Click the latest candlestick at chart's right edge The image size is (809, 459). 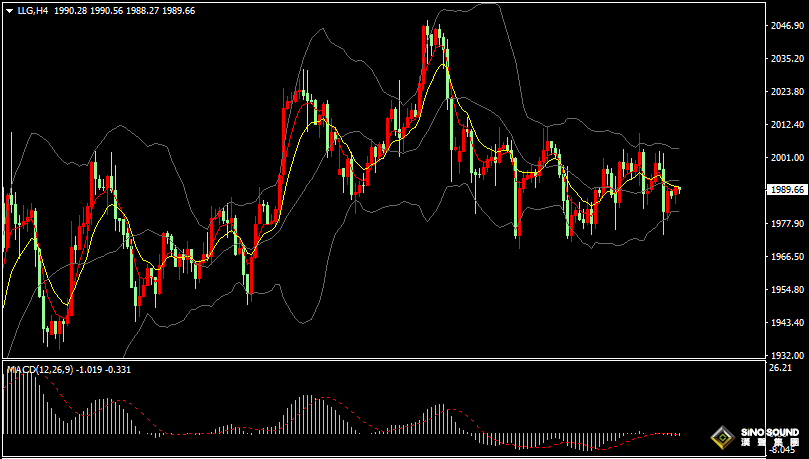(677, 190)
